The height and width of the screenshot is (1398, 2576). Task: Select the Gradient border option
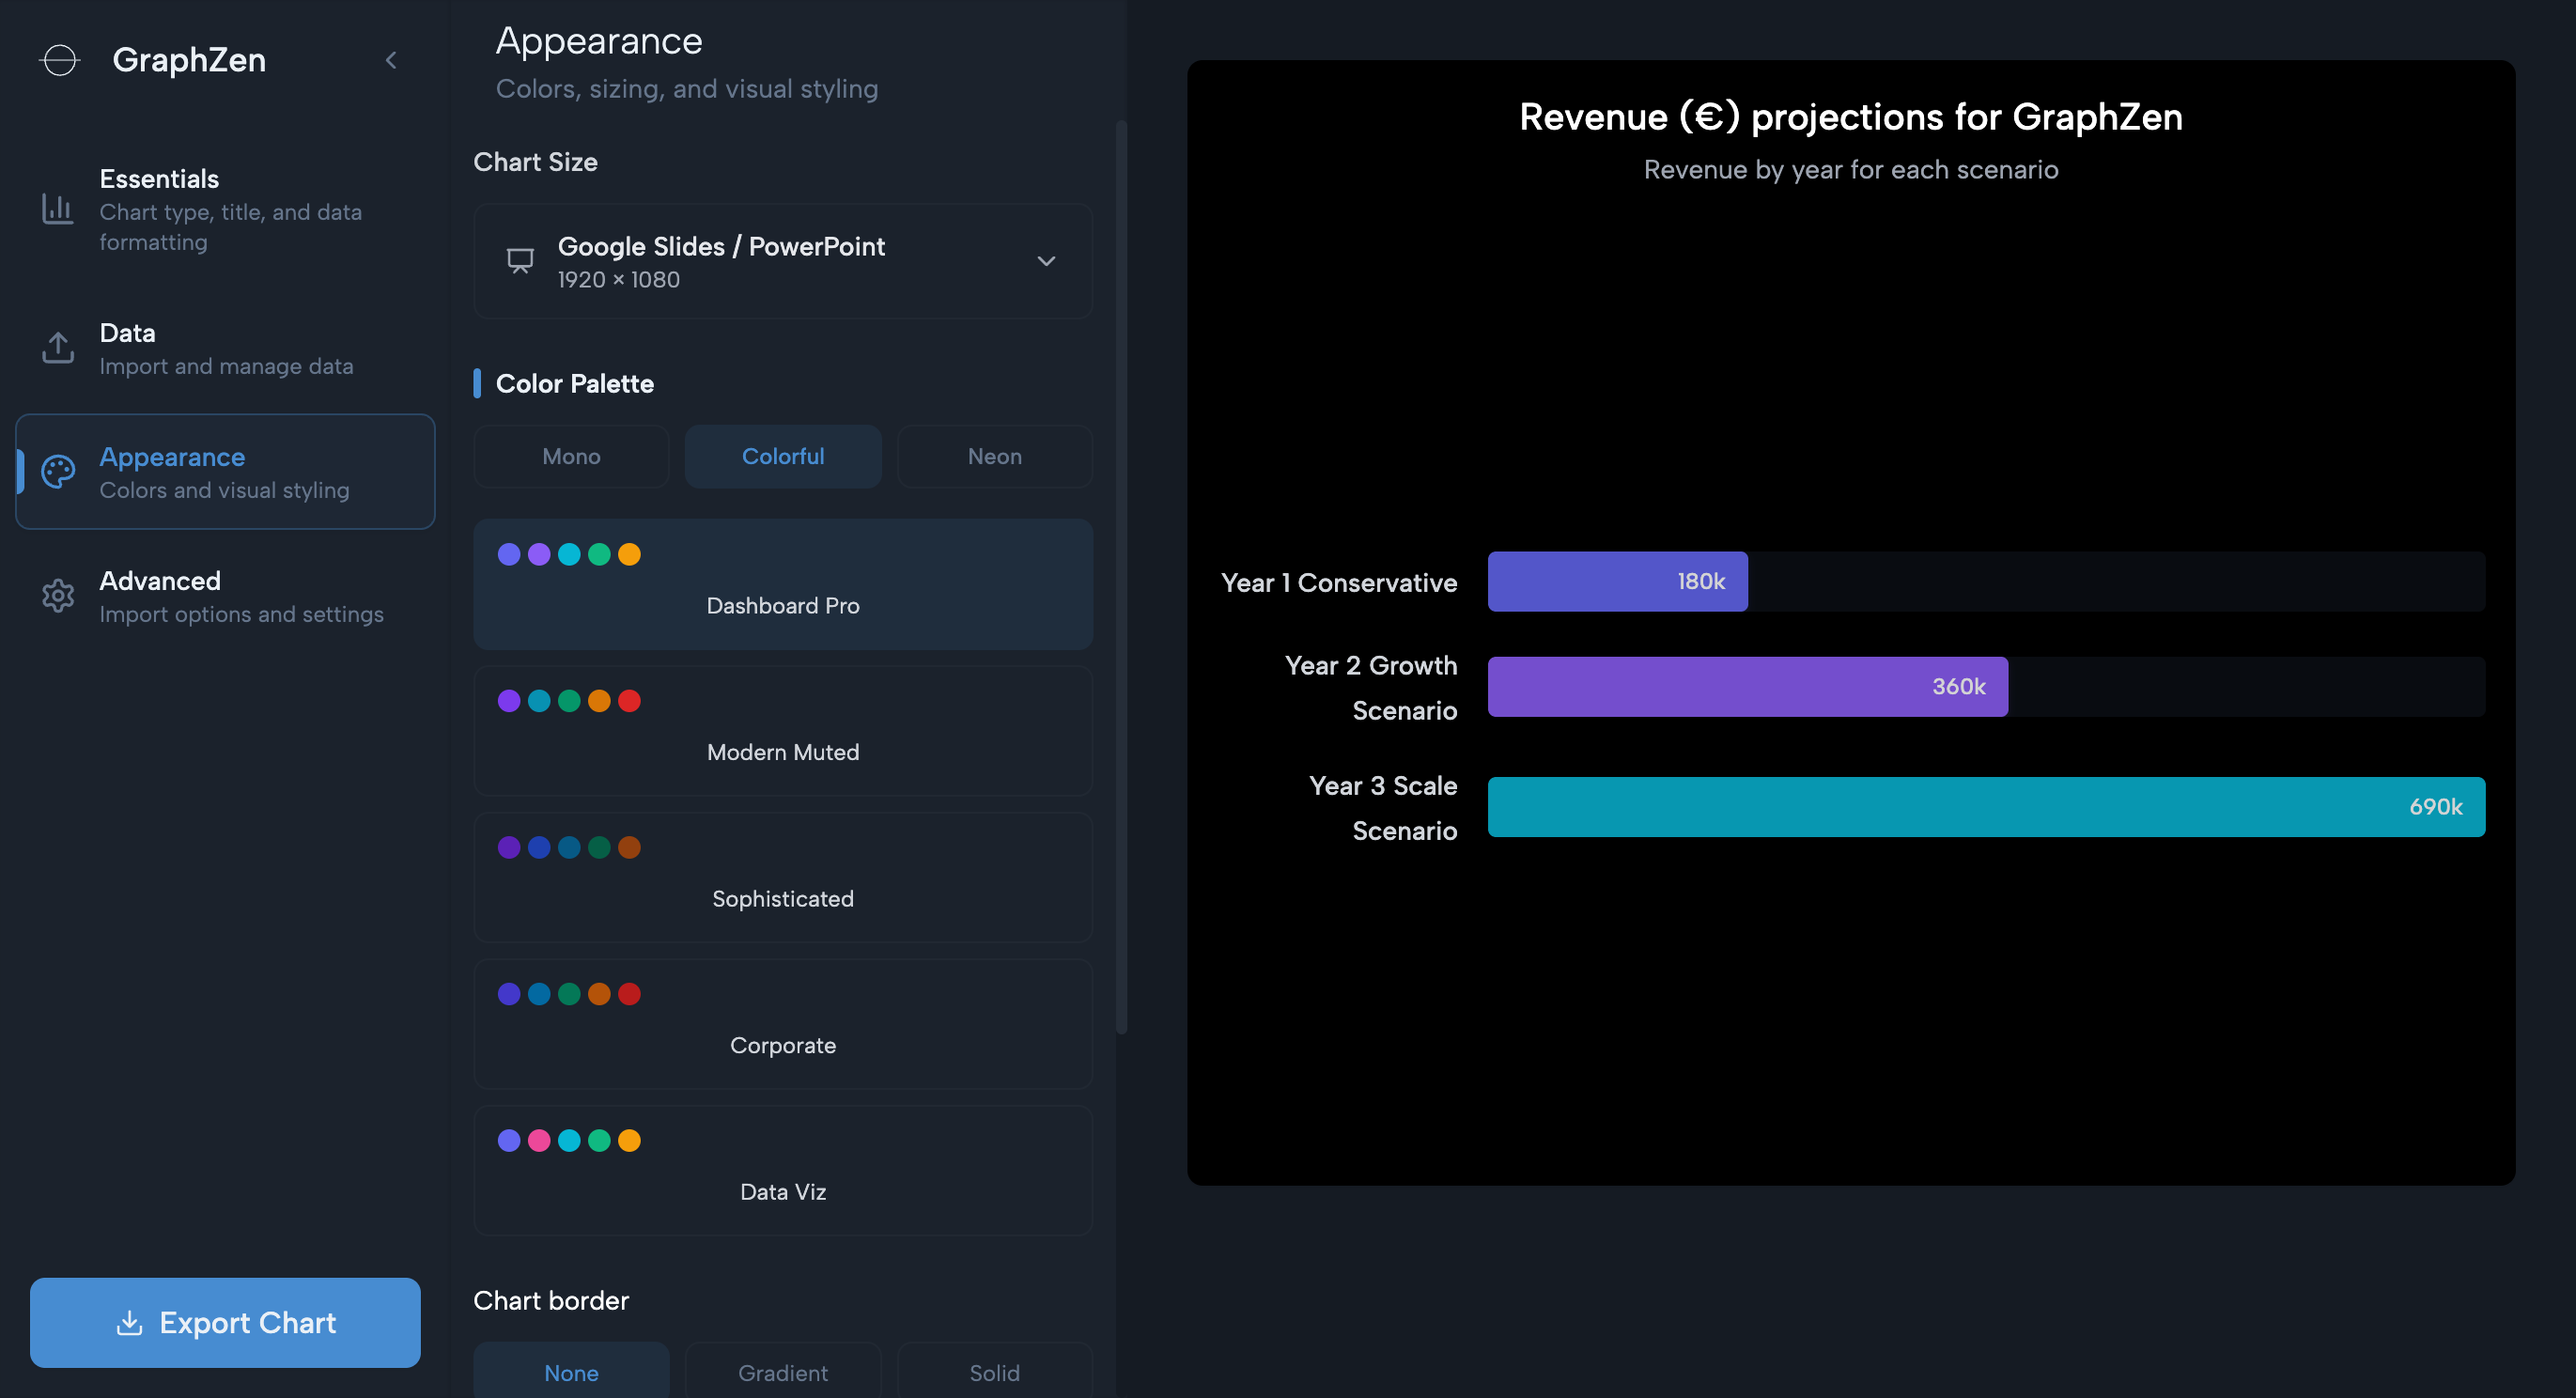click(x=783, y=1372)
